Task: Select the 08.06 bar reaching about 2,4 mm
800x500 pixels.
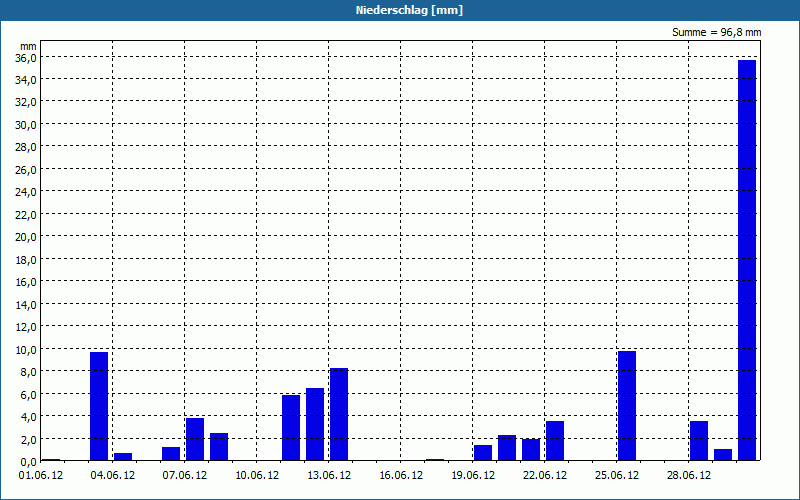Action: (x=219, y=447)
